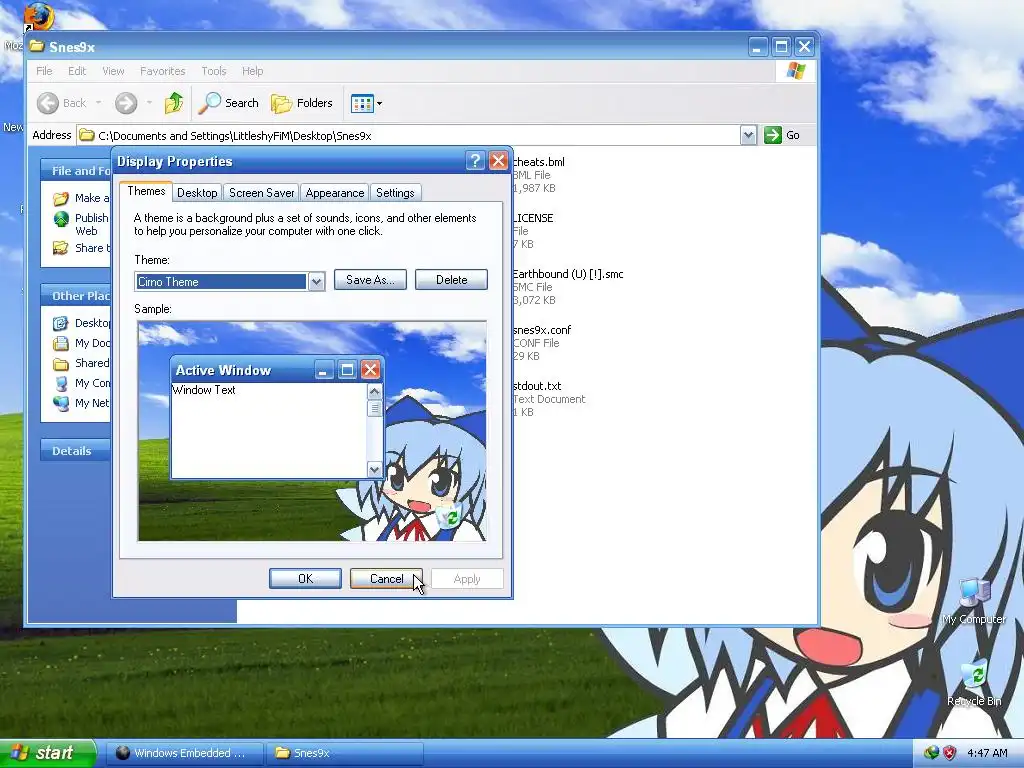The image size is (1024, 768).
Task: Click the Back arrow icon in Explorer toolbar
Action: coord(48,103)
